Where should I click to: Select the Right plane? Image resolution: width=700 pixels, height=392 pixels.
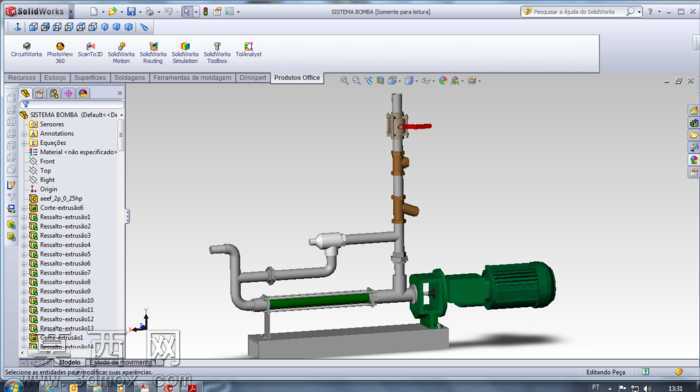42,180
